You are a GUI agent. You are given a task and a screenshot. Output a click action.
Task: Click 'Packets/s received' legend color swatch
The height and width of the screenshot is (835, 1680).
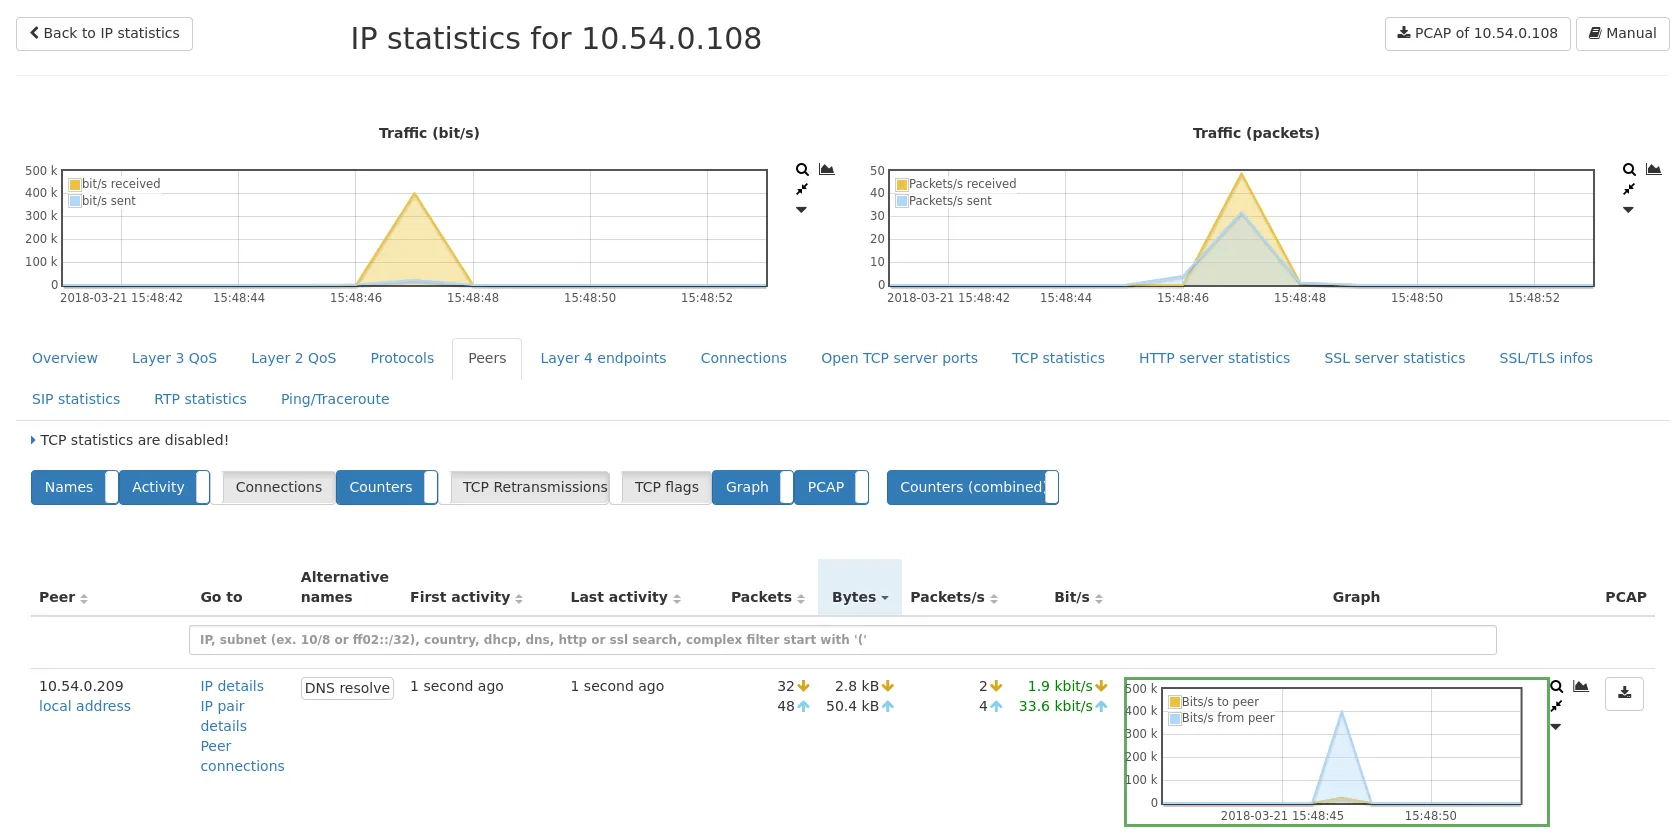coord(902,184)
